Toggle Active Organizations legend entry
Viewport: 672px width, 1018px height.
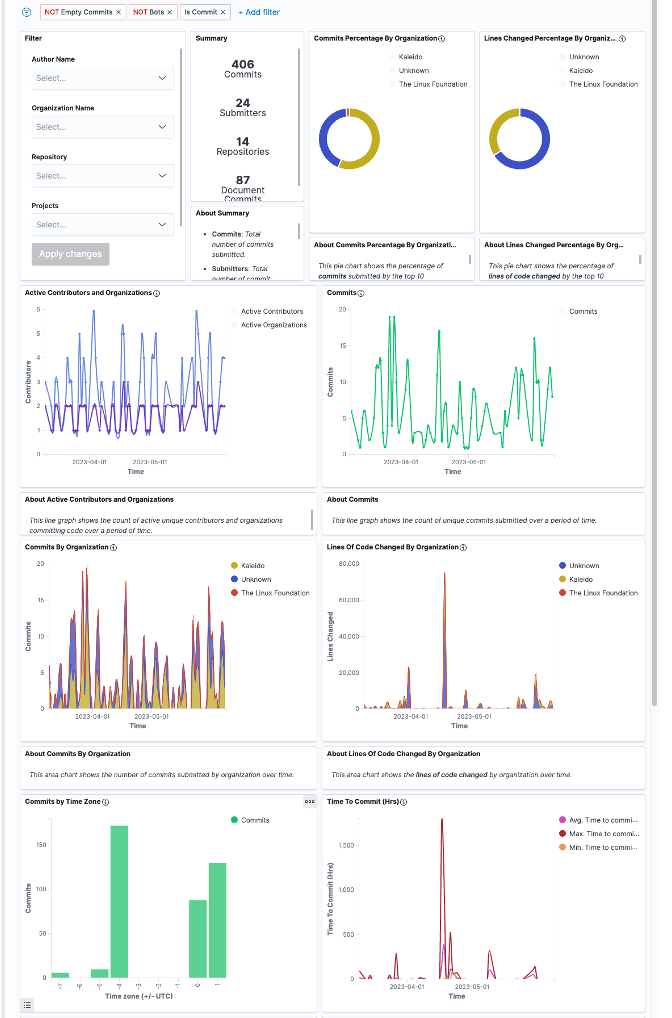tap(273, 325)
